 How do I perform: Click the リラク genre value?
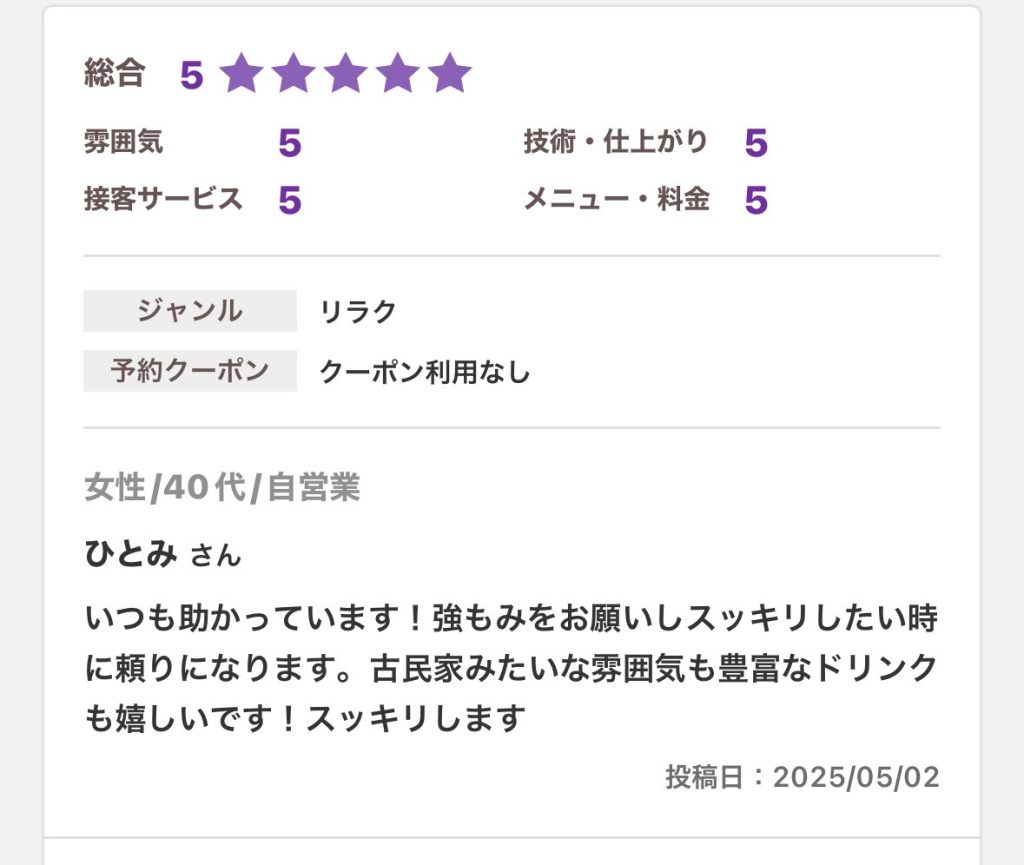click(x=358, y=311)
